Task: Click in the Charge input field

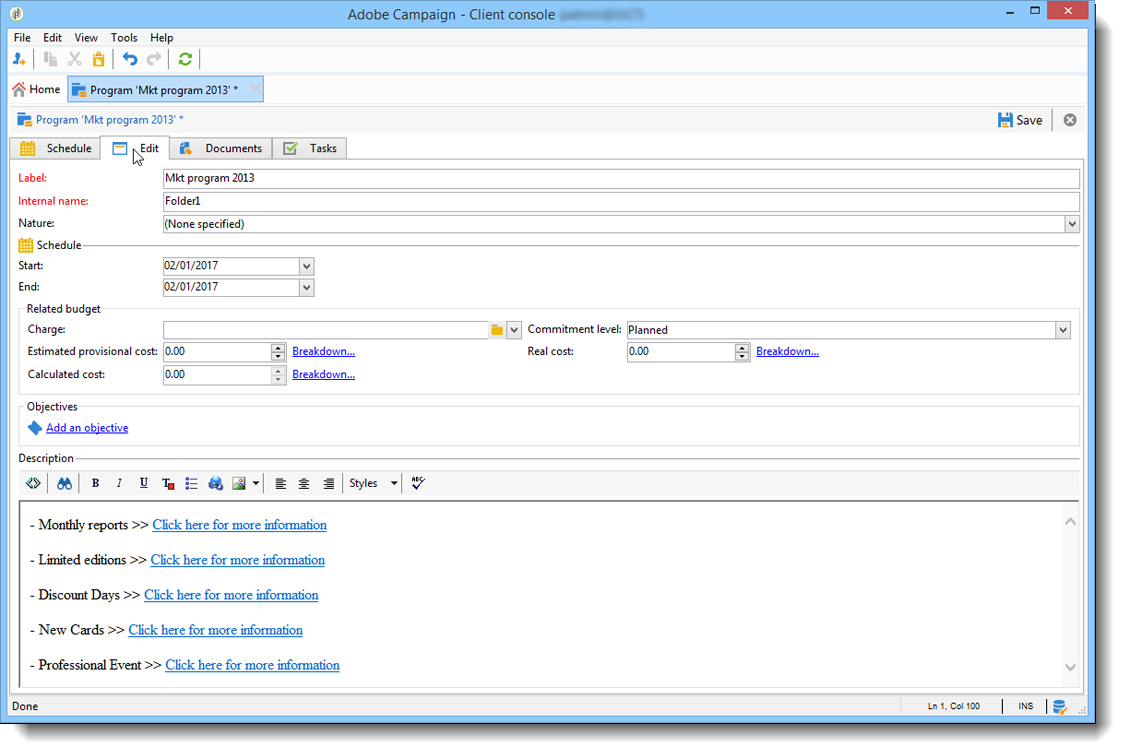Action: tap(325, 330)
